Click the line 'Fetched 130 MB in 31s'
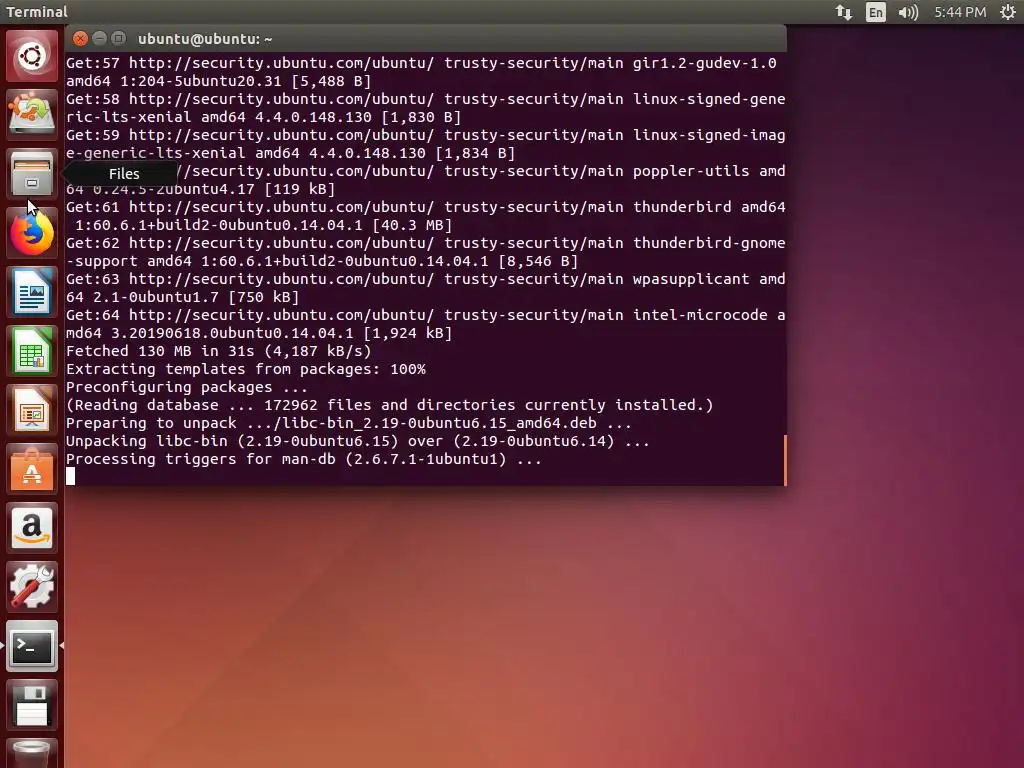This screenshot has height=768, width=1024. point(219,351)
